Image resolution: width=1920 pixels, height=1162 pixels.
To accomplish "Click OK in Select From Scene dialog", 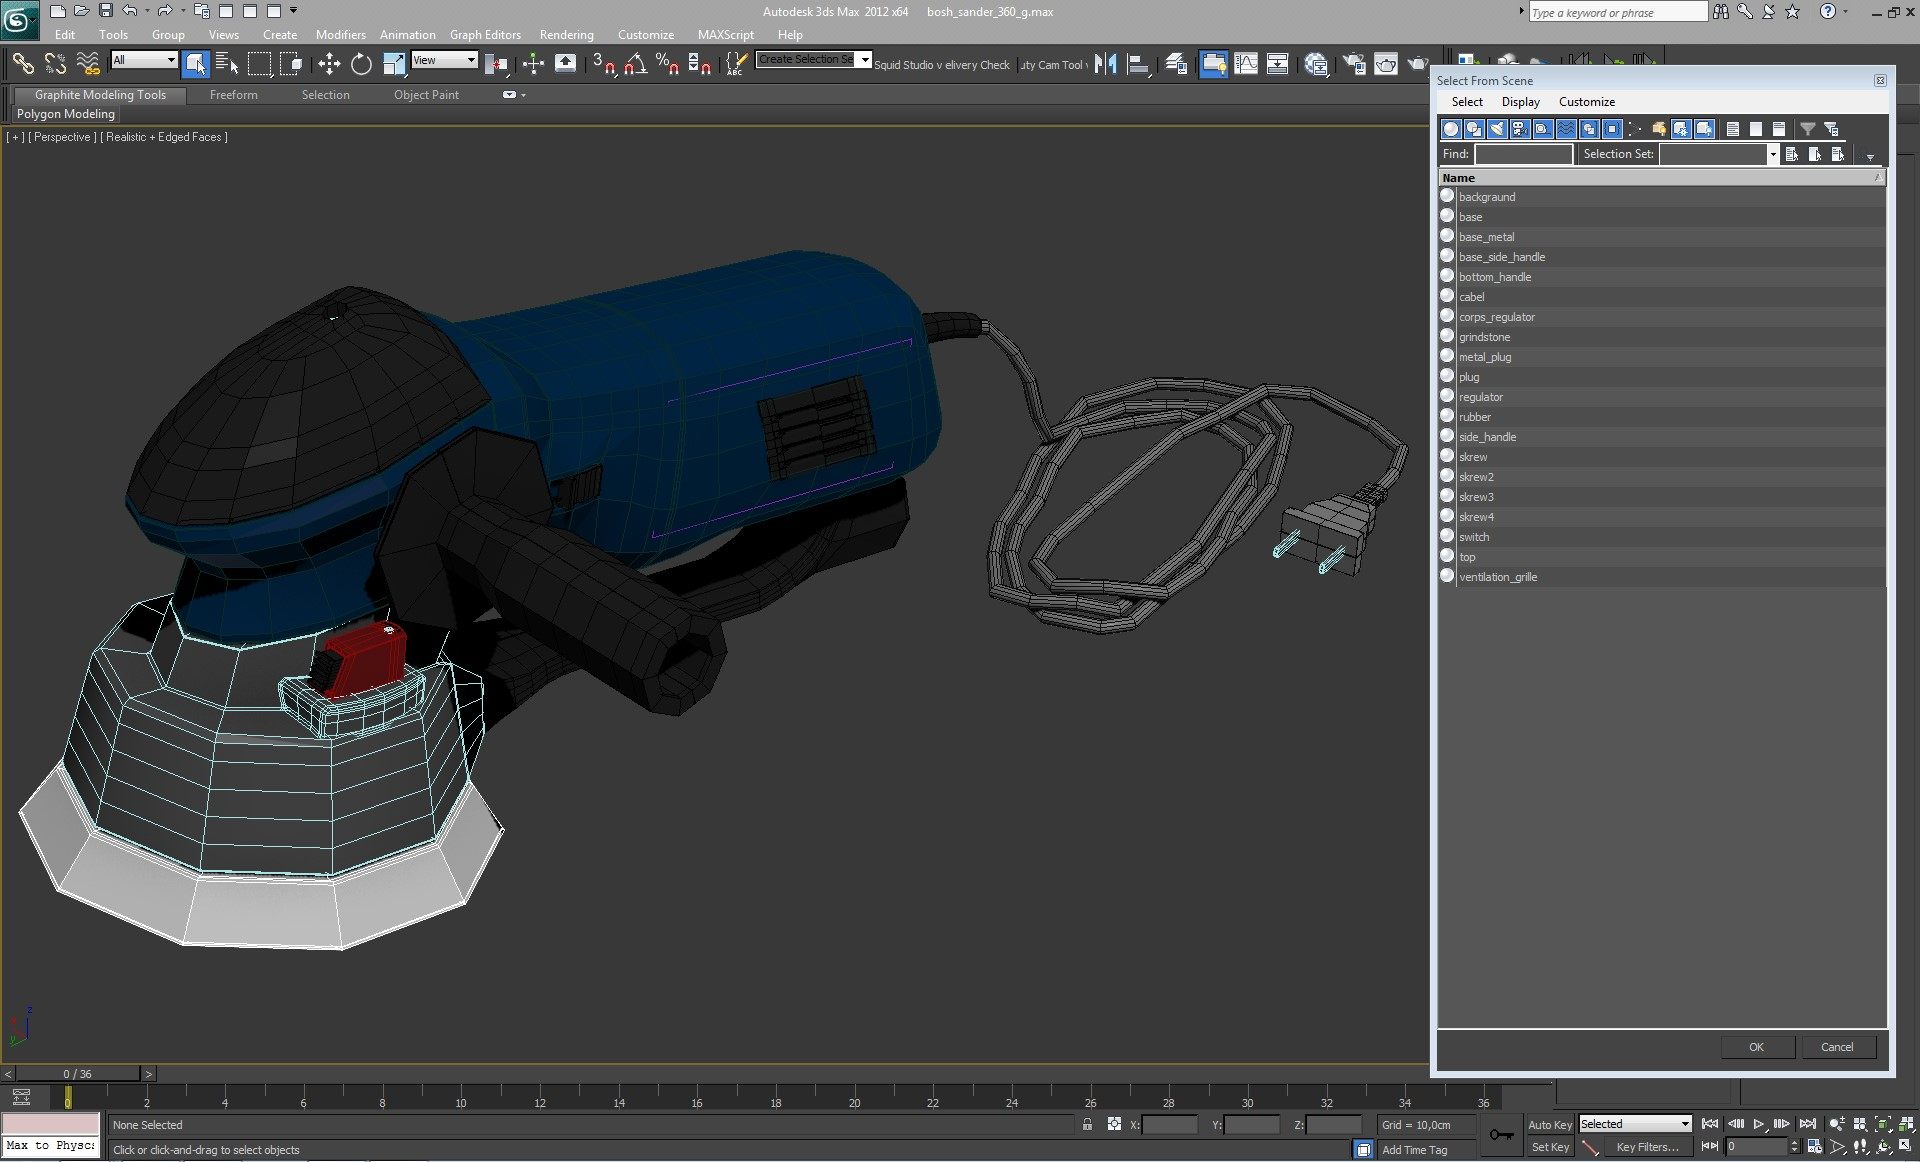I will click(x=1756, y=1047).
